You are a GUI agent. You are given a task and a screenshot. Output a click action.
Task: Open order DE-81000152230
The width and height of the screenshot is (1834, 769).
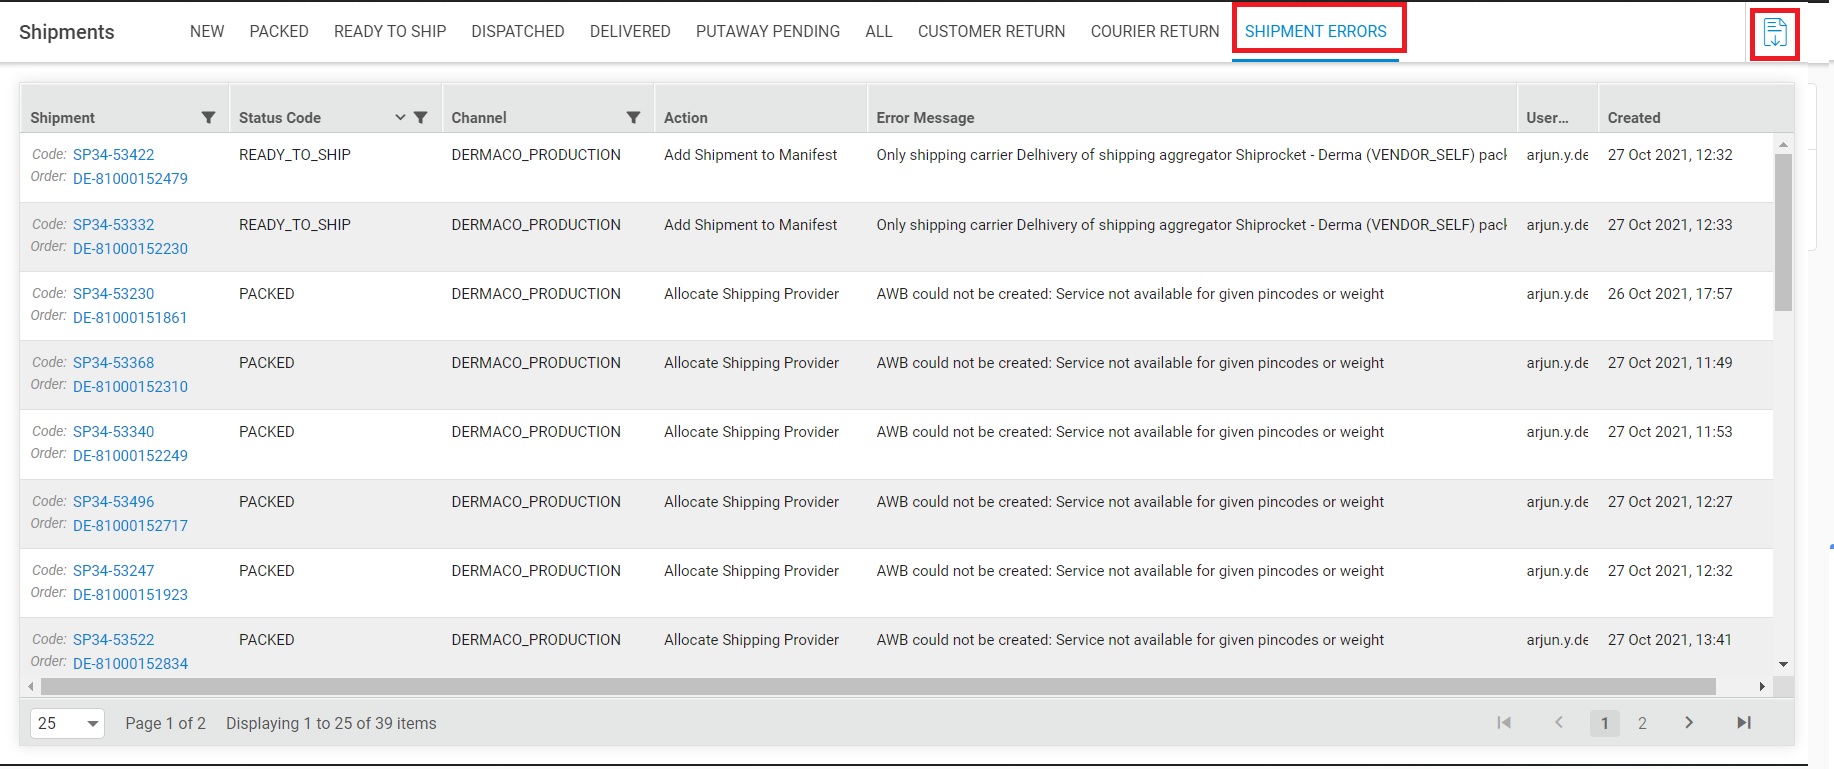coord(130,249)
